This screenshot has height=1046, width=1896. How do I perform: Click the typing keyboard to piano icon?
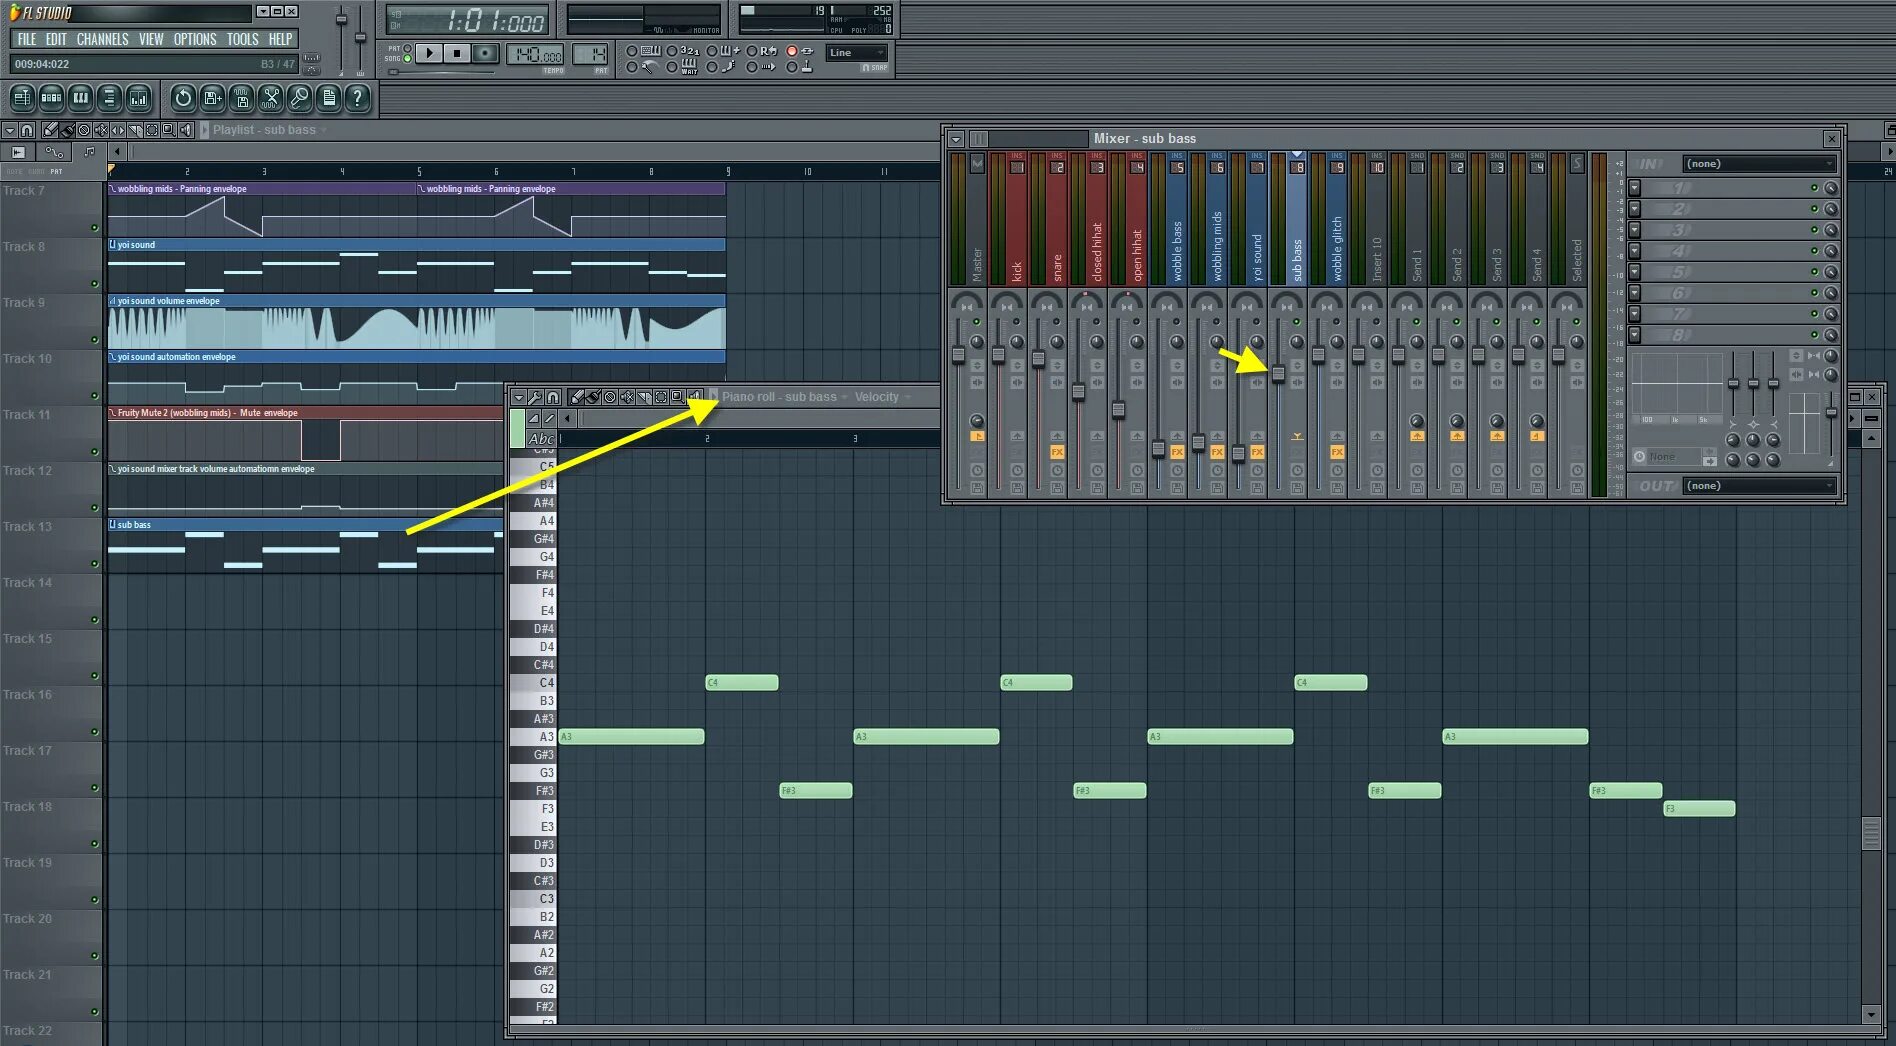[651, 51]
